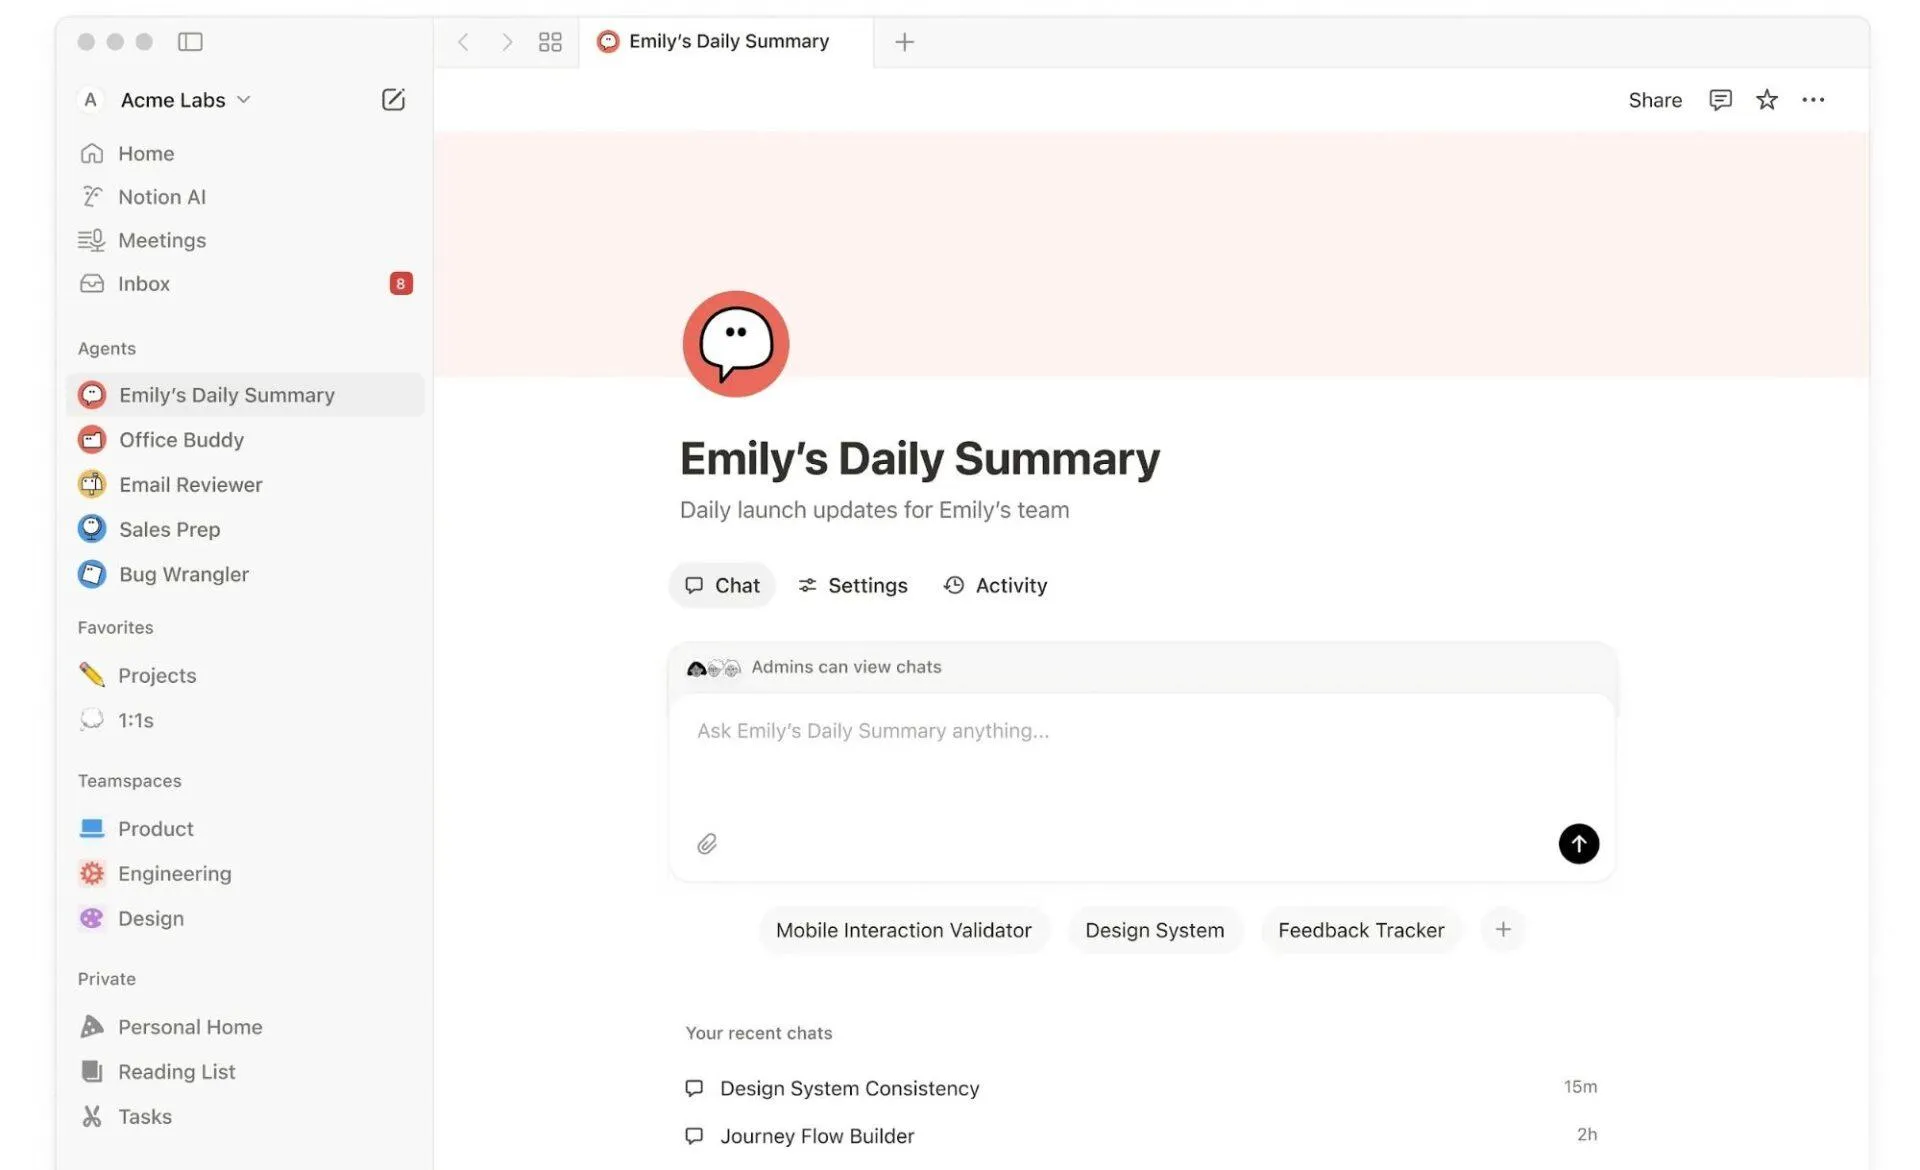The width and height of the screenshot is (1920, 1170).
Task: Send message with black arrow button
Action: tap(1578, 844)
